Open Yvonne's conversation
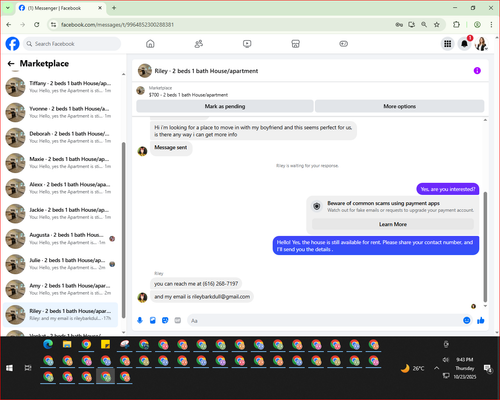Image resolution: width=500 pixels, height=400 pixels. click(x=61, y=112)
